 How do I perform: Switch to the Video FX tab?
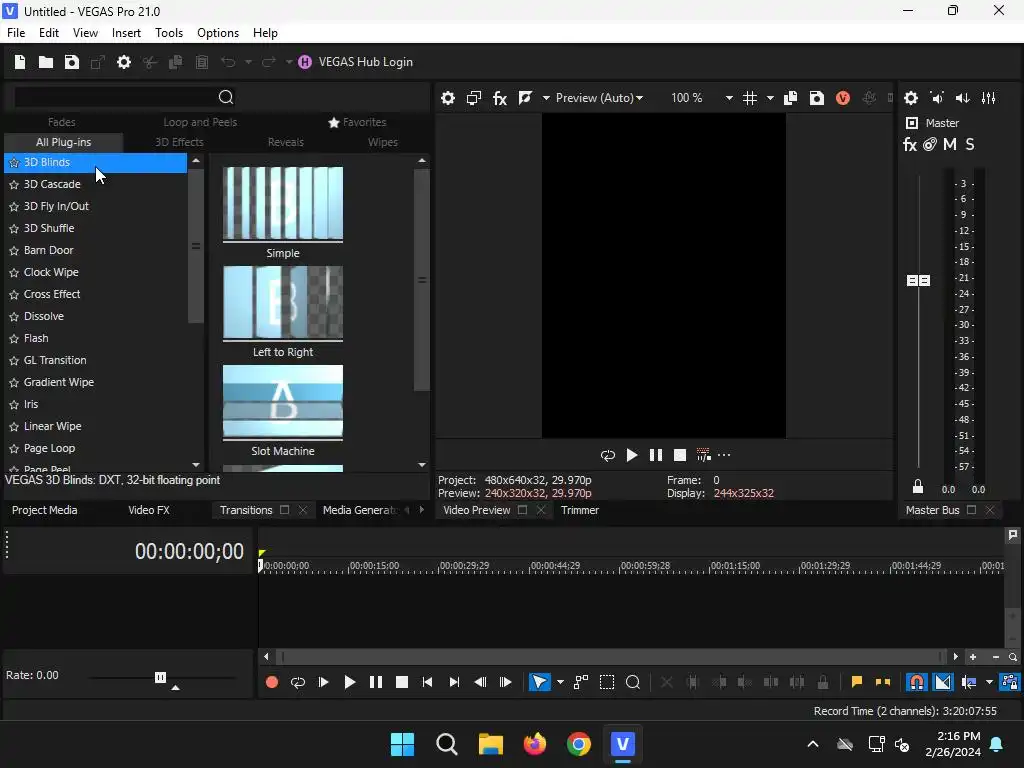pyautogui.click(x=149, y=510)
